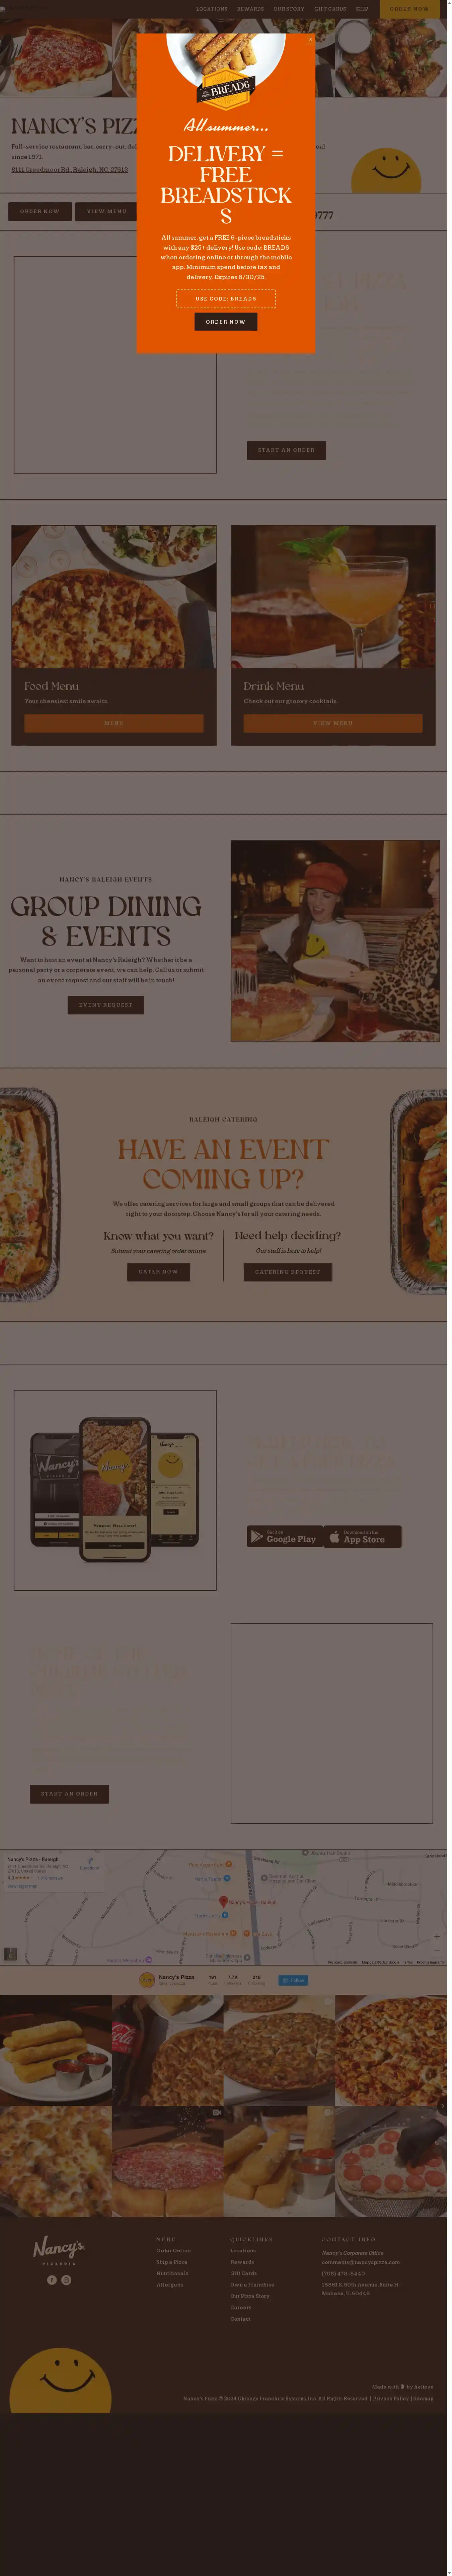The height and width of the screenshot is (2576, 452).
Task: Tap the App Store download badge
Action: pos(362,1536)
